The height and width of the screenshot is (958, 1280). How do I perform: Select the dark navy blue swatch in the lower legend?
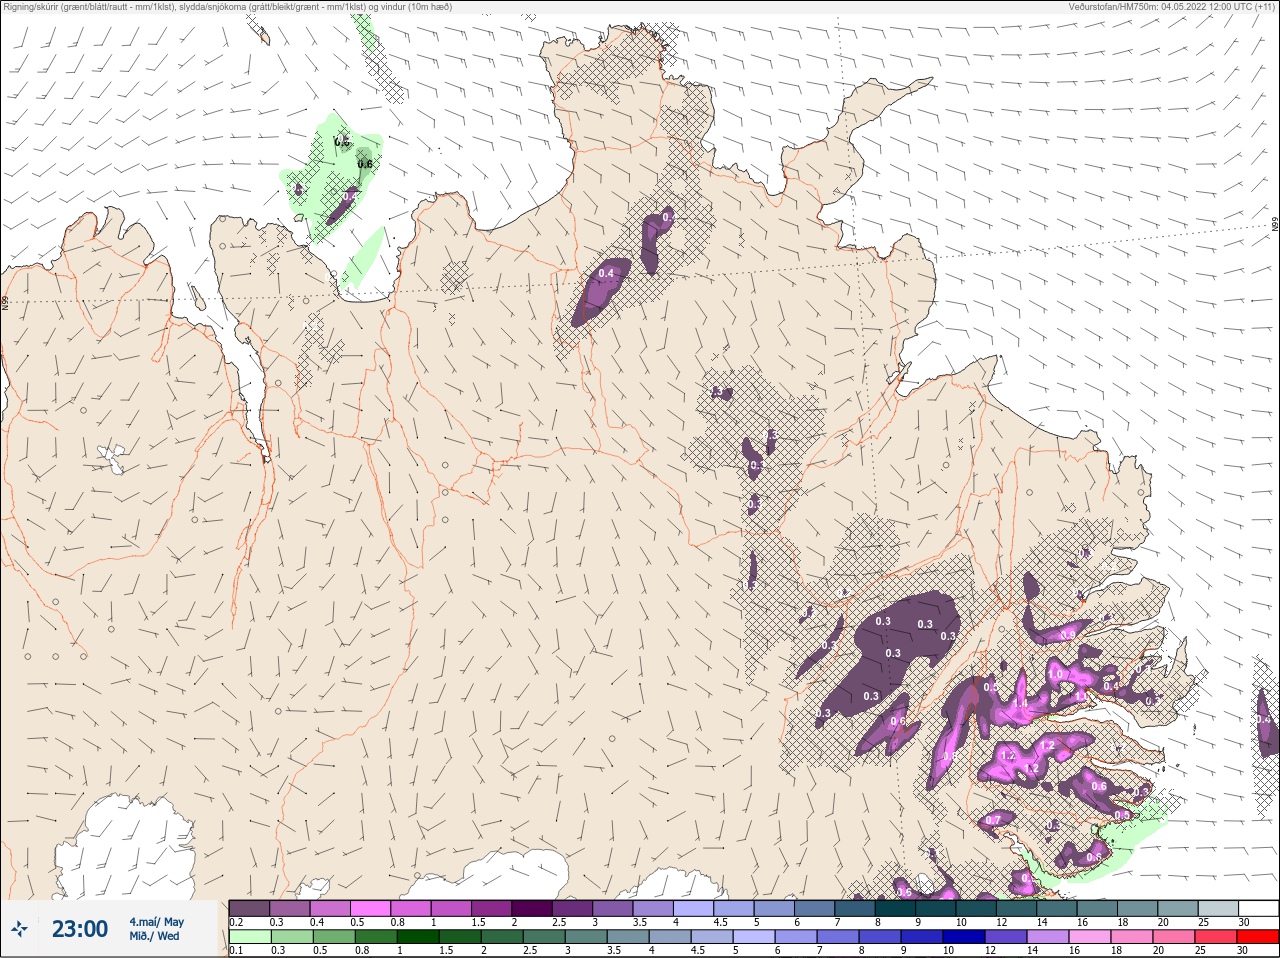click(x=964, y=936)
